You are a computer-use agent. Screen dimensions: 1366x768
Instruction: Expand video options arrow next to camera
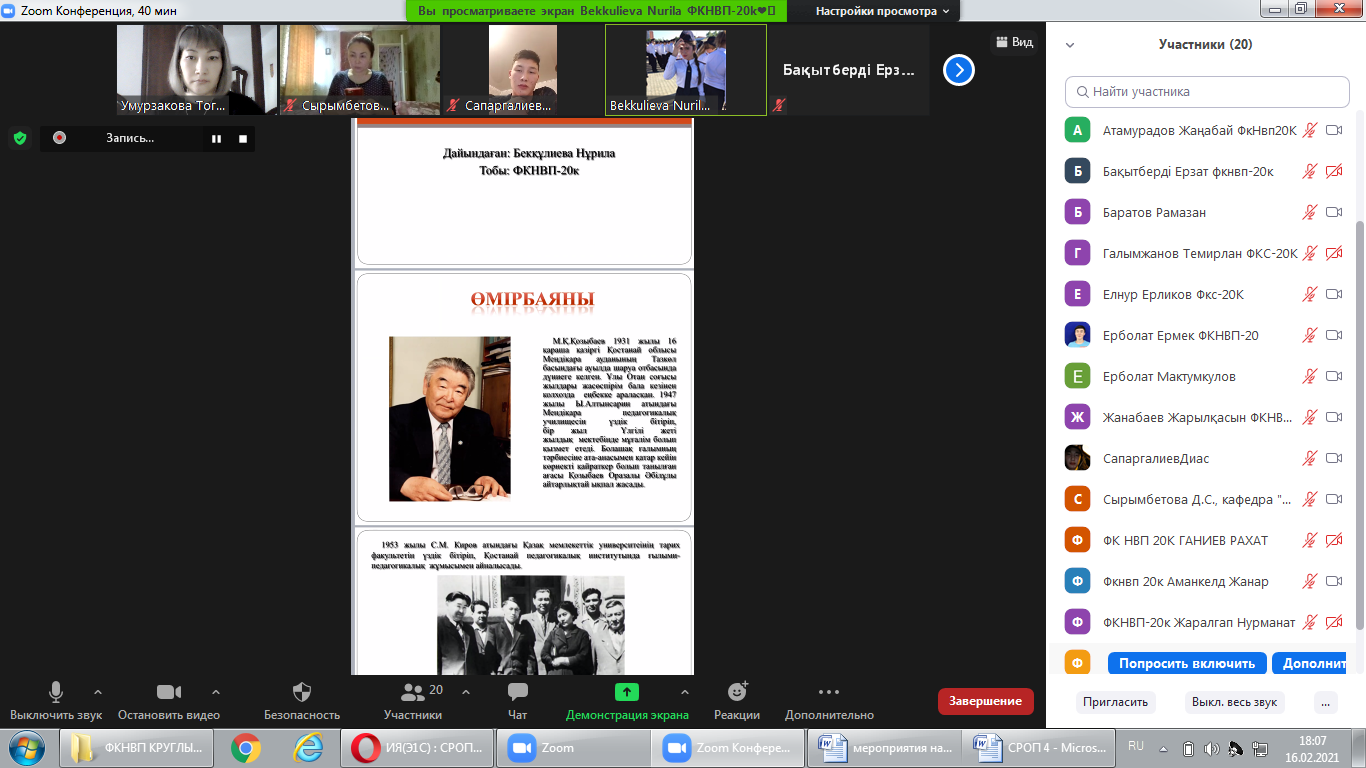216,691
